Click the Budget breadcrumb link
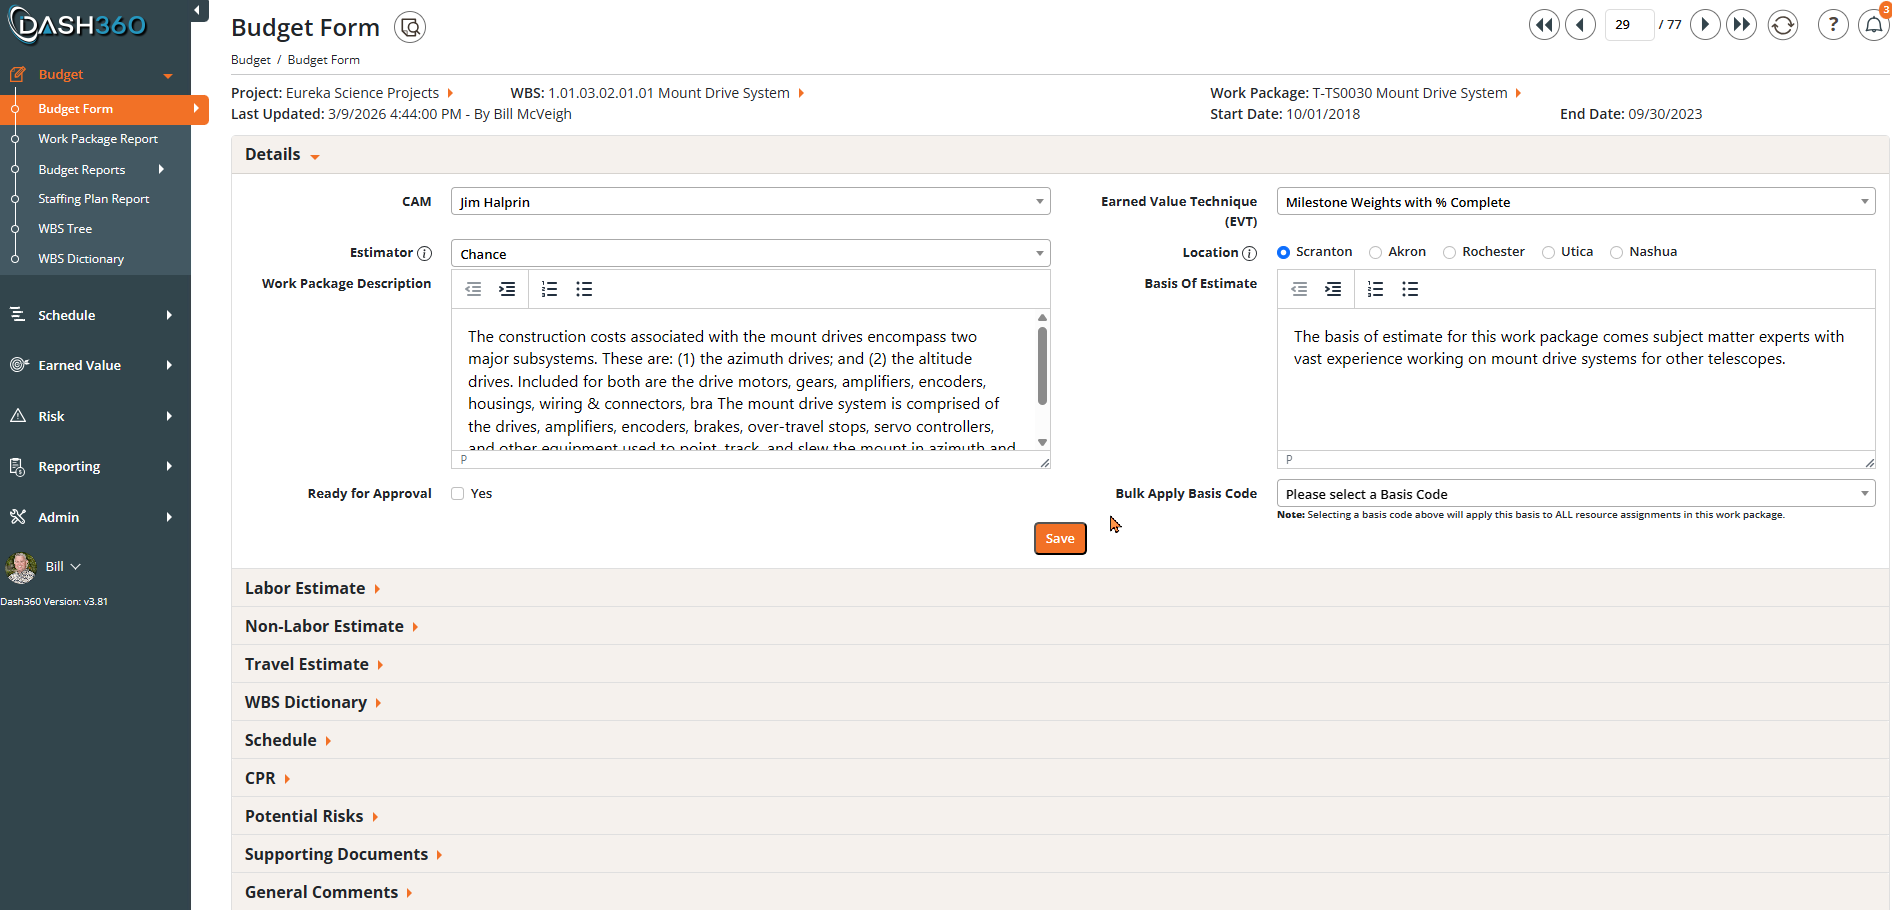Image resolution: width=1892 pixels, height=910 pixels. (251, 60)
